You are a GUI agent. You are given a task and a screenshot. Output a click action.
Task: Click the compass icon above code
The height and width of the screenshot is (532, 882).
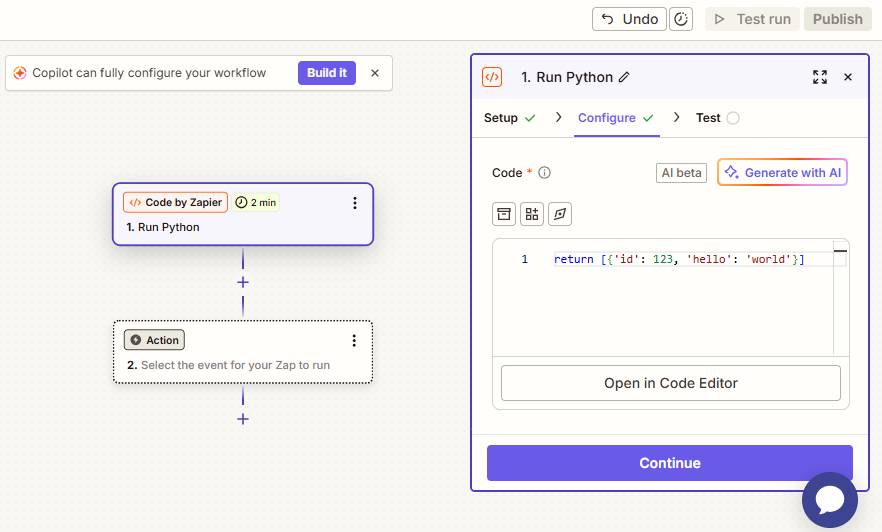pos(560,214)
